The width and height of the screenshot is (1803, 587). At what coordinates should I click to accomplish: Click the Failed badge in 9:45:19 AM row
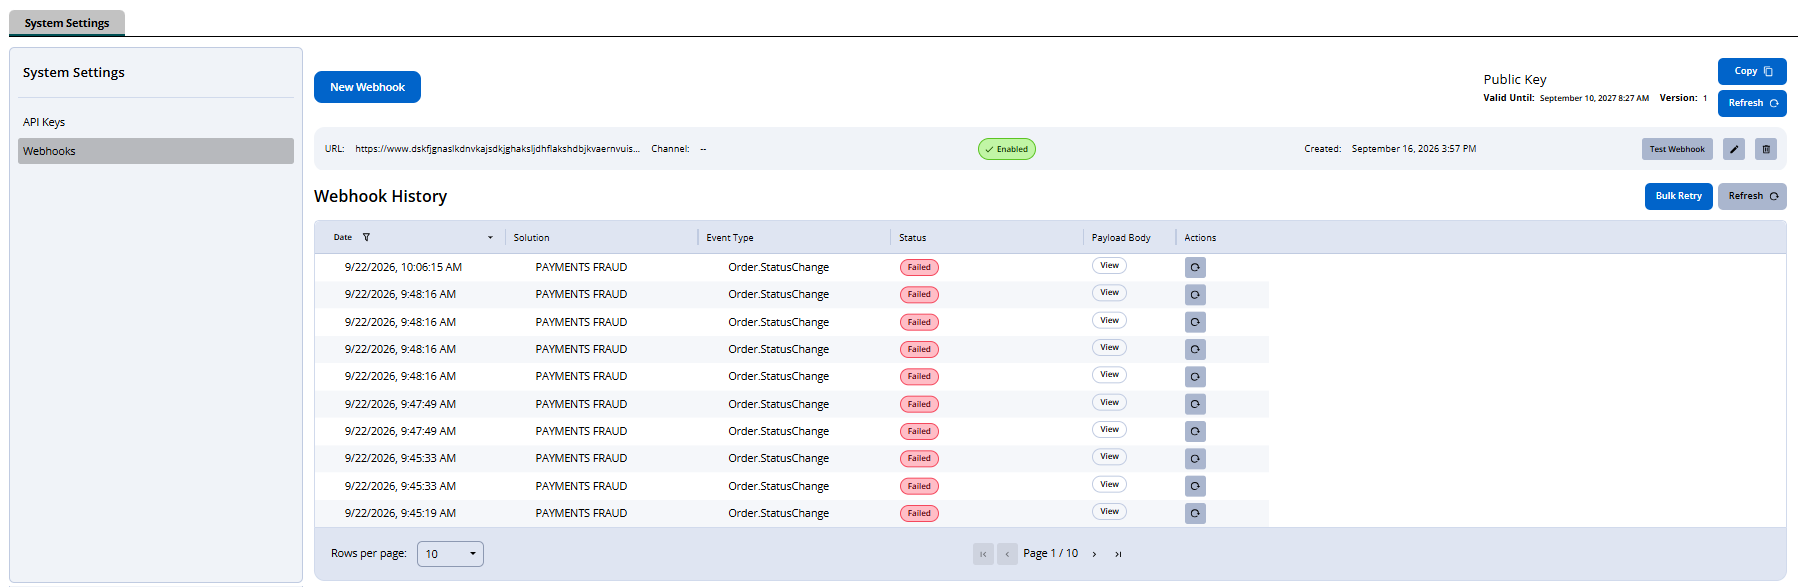919,513
